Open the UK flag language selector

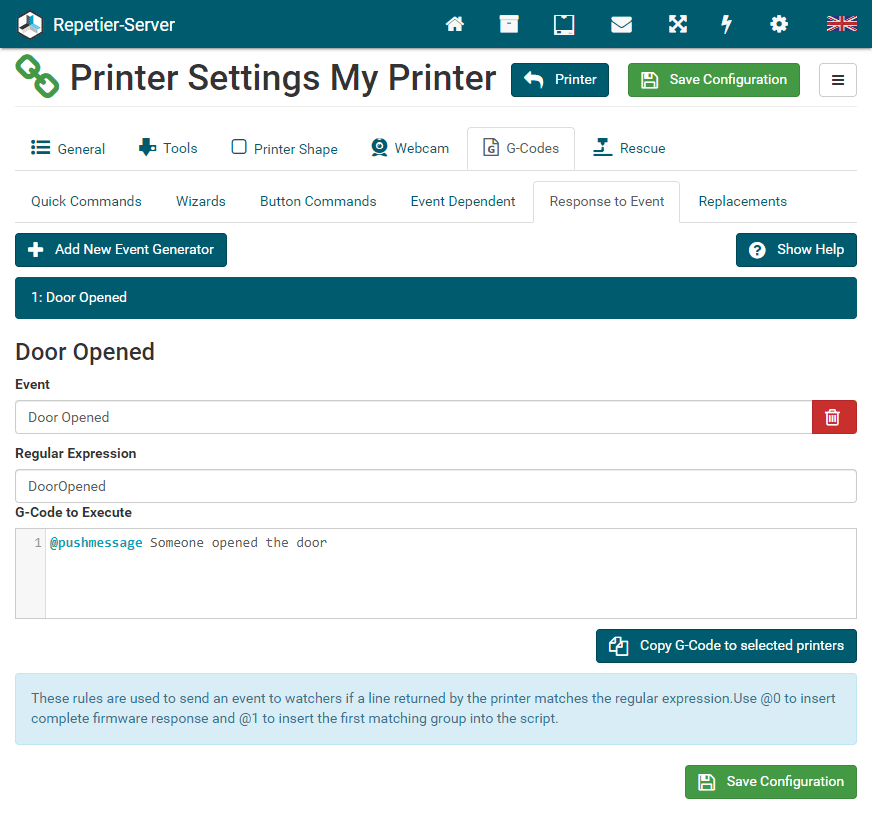coord(841,24)
